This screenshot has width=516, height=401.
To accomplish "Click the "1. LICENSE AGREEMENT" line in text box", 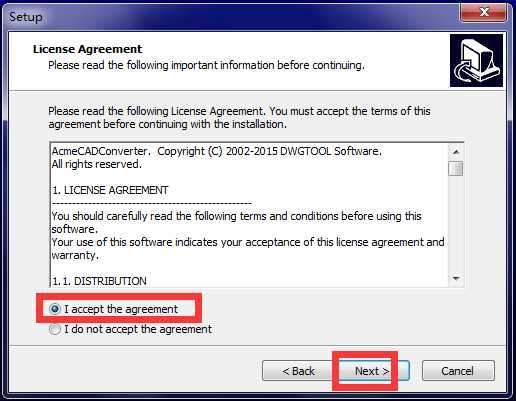I will click(x=110, y=190).
